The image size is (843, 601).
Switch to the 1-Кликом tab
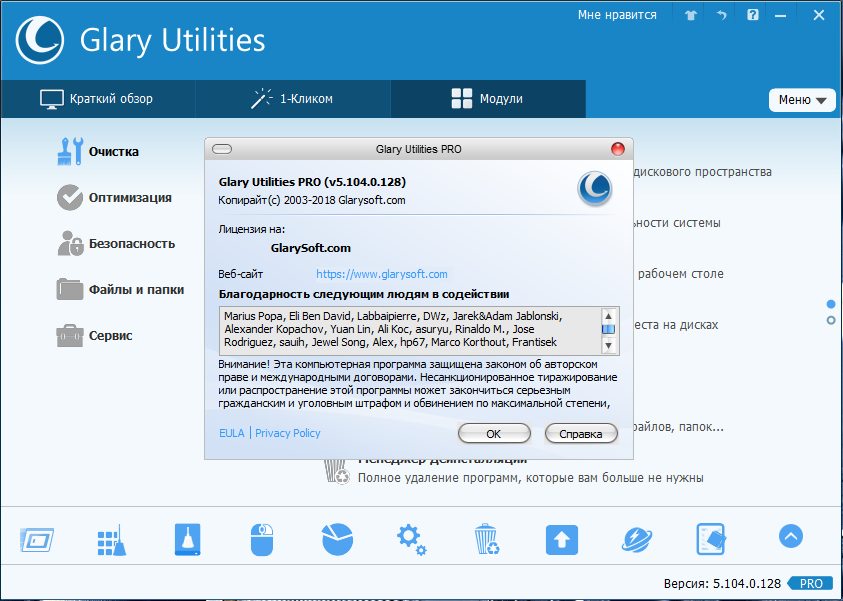coord(292,99)
